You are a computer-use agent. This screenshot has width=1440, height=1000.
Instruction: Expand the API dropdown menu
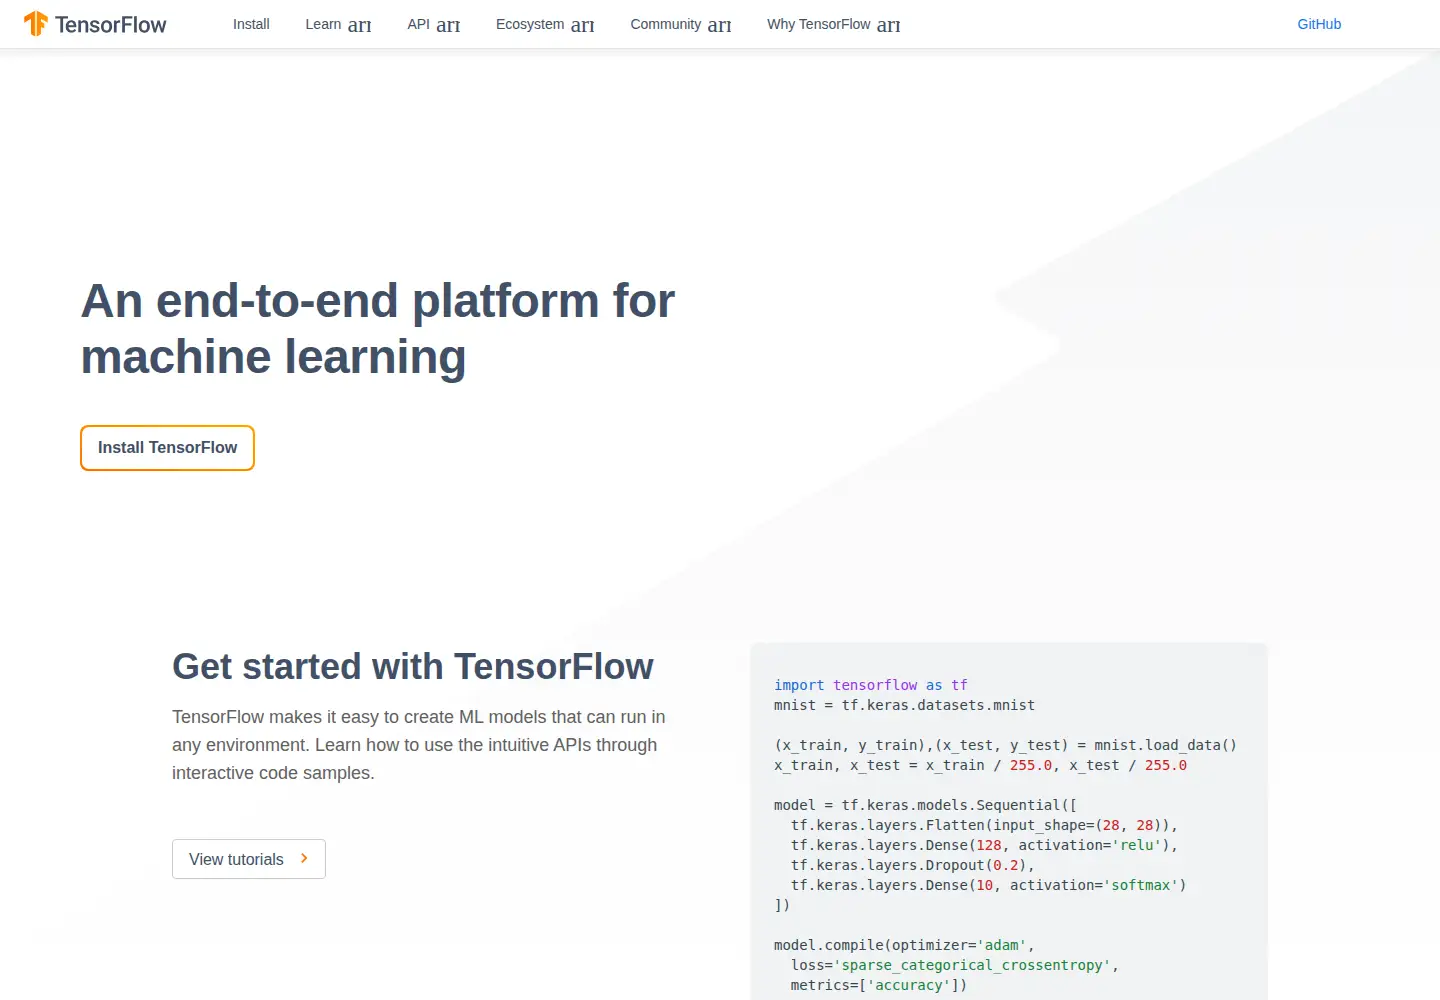click(x=433, y=24)
